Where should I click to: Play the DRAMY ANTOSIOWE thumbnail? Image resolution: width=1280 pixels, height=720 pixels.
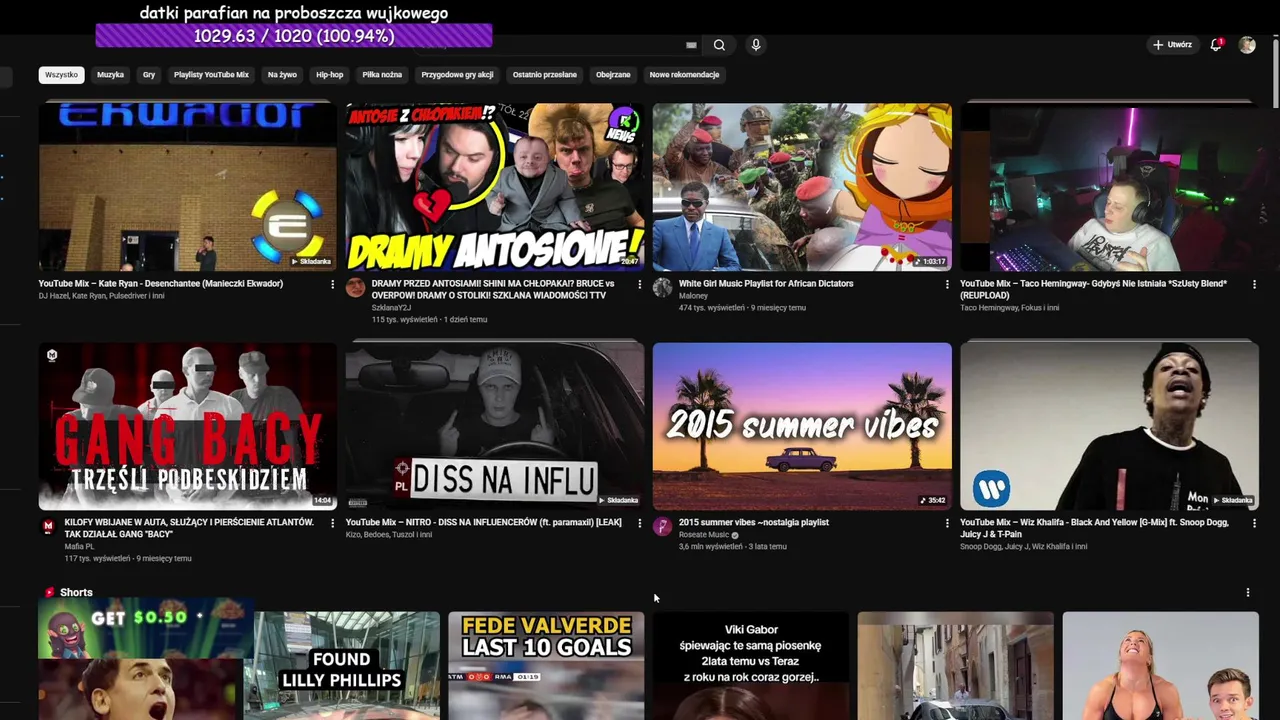pyautogui.click(x=495, y=187)
